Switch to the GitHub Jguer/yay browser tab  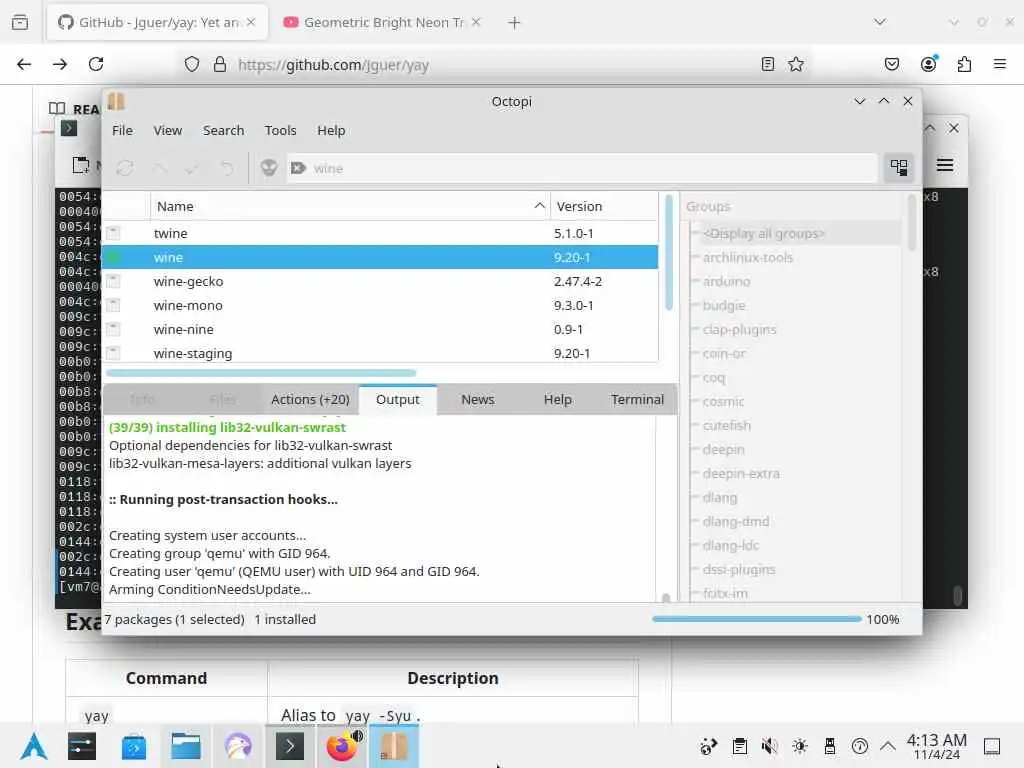[157, 22]
